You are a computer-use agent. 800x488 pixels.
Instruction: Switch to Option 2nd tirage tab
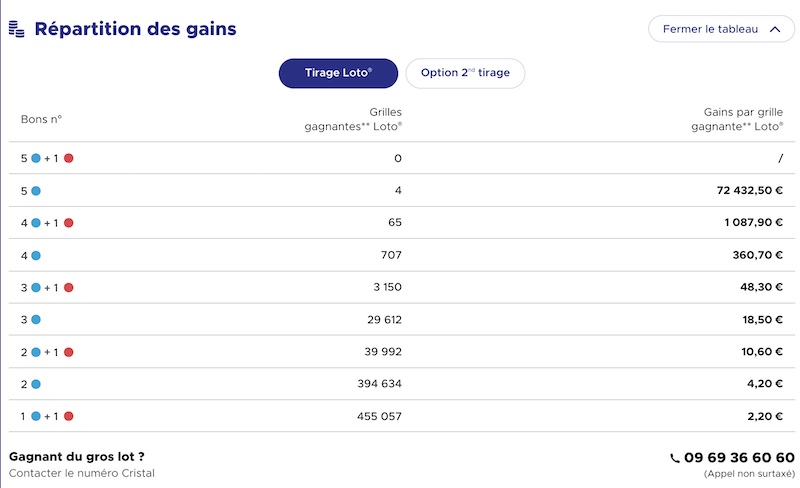[465, 73]
